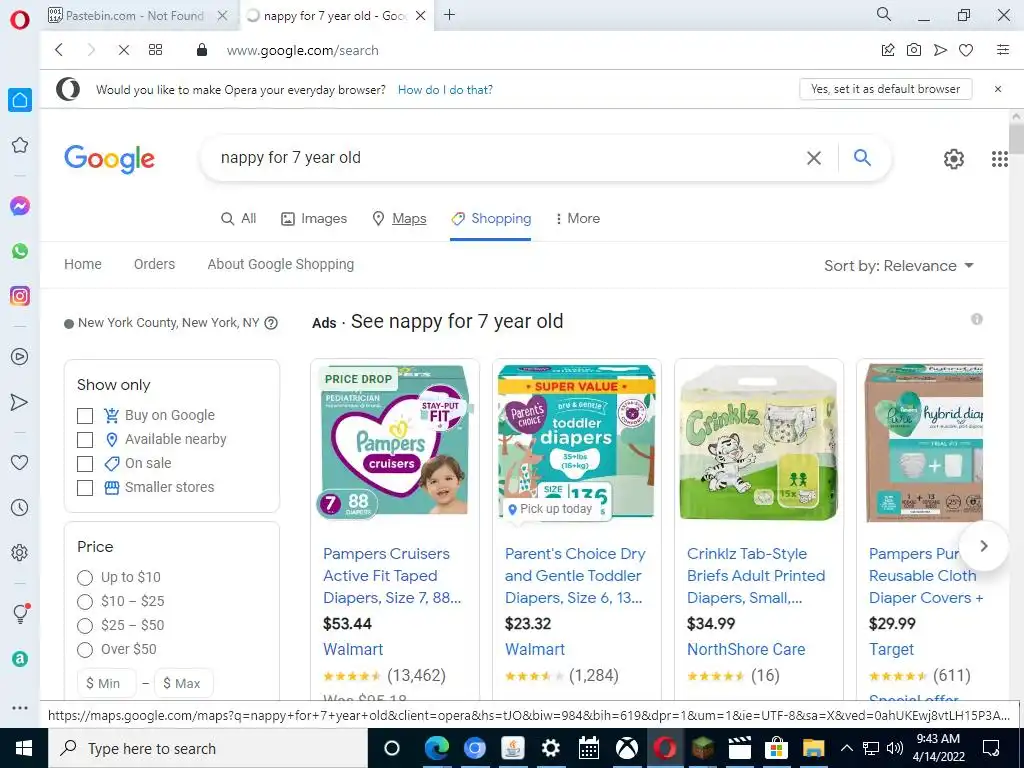The image size is (1024, 768).
Task: Show next ads with the carousel arrow
Action: point(984,546)
